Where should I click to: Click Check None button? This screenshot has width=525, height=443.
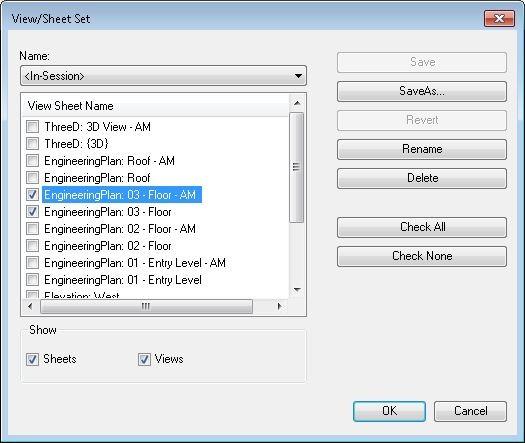422,256
